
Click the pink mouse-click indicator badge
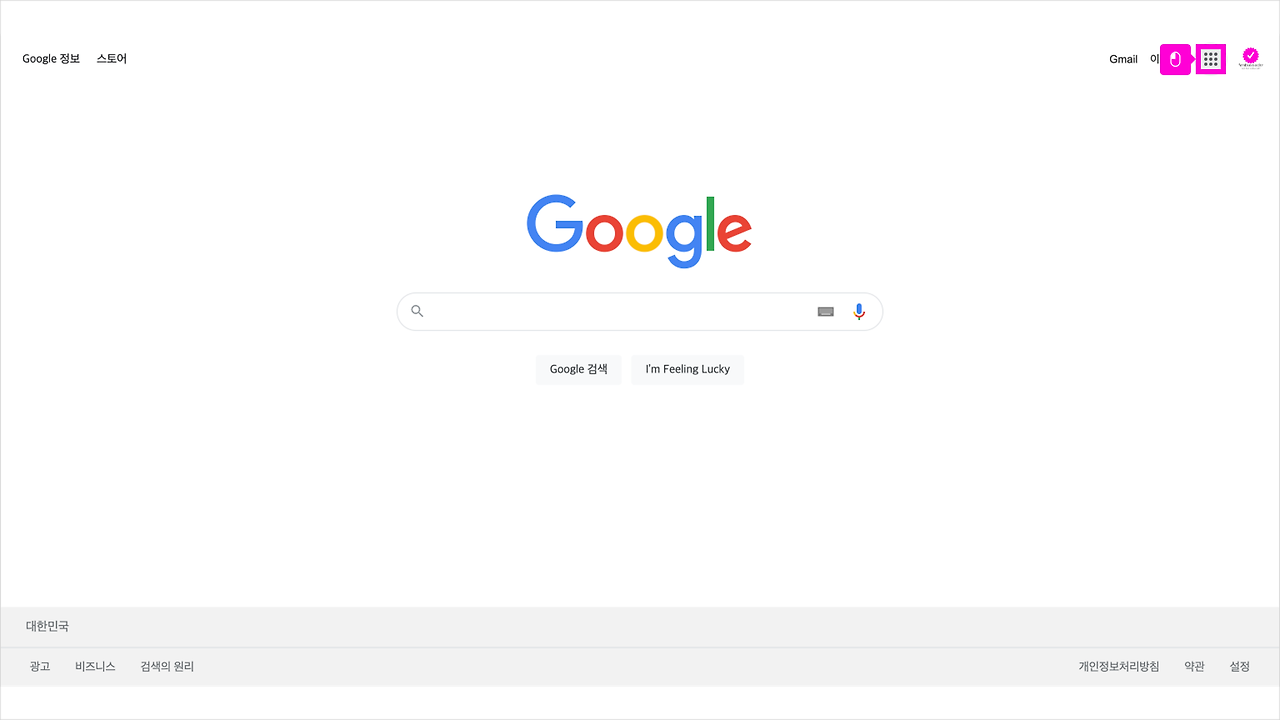click(1176, 59)
